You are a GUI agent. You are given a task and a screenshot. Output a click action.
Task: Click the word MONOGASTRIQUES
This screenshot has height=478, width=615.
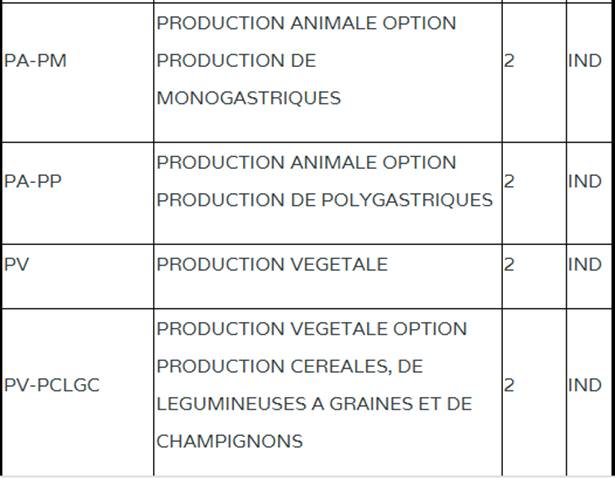pos(248,98)
